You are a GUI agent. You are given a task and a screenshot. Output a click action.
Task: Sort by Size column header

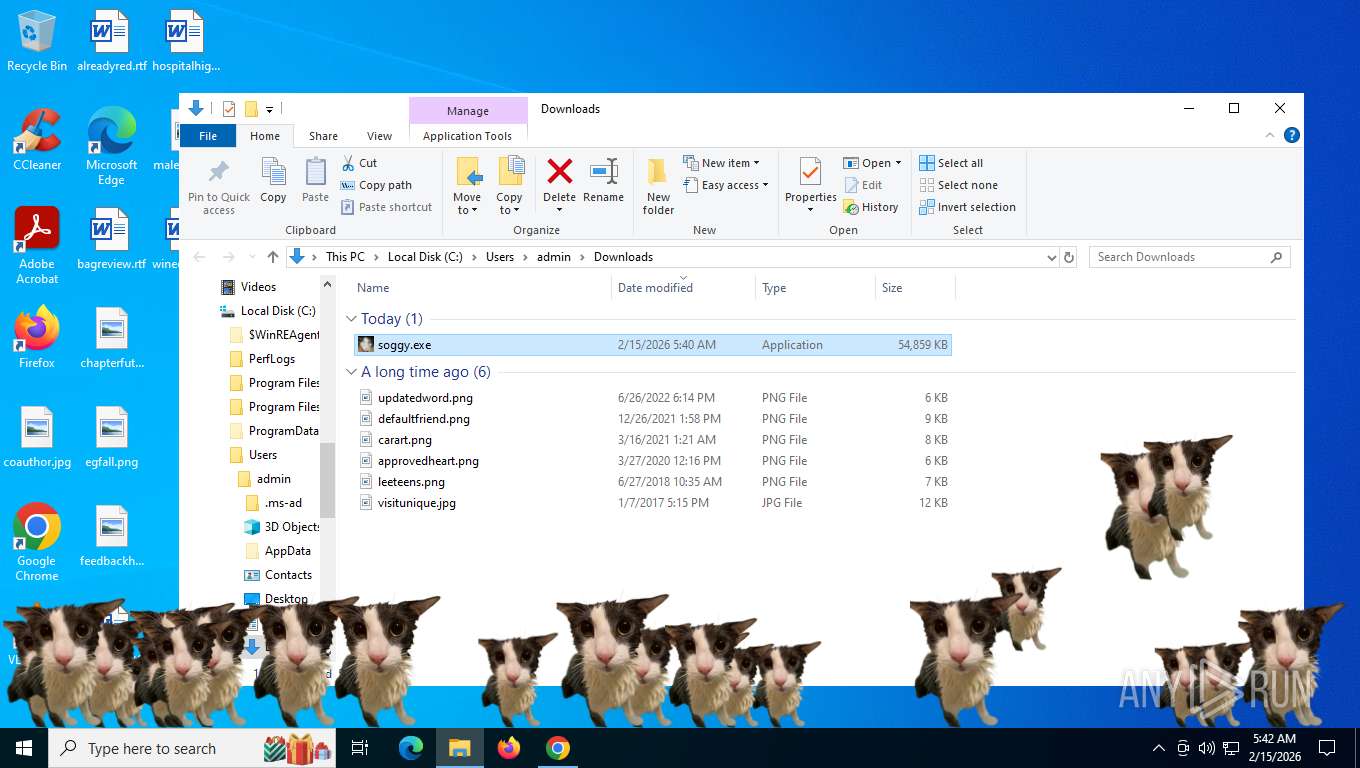(x=915, y=288)
